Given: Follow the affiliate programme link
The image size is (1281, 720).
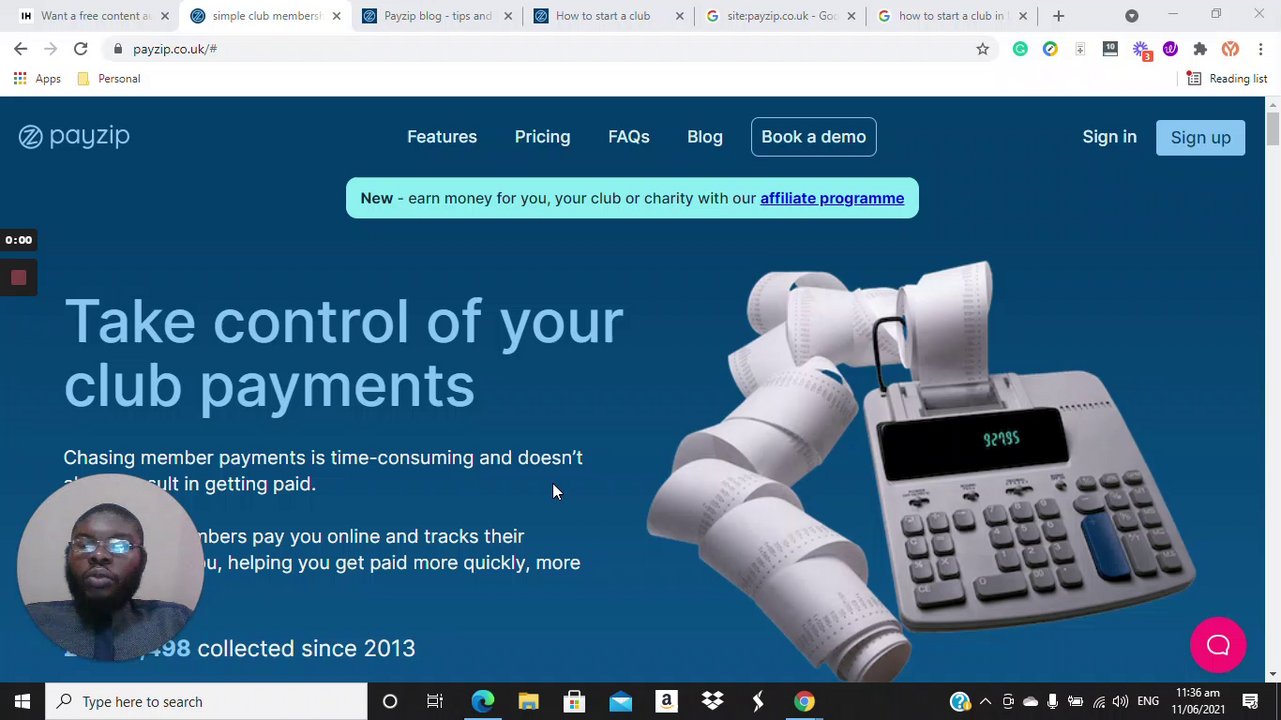Looking at the screenshot, I should pyautogui.click(x=832, y=198).
